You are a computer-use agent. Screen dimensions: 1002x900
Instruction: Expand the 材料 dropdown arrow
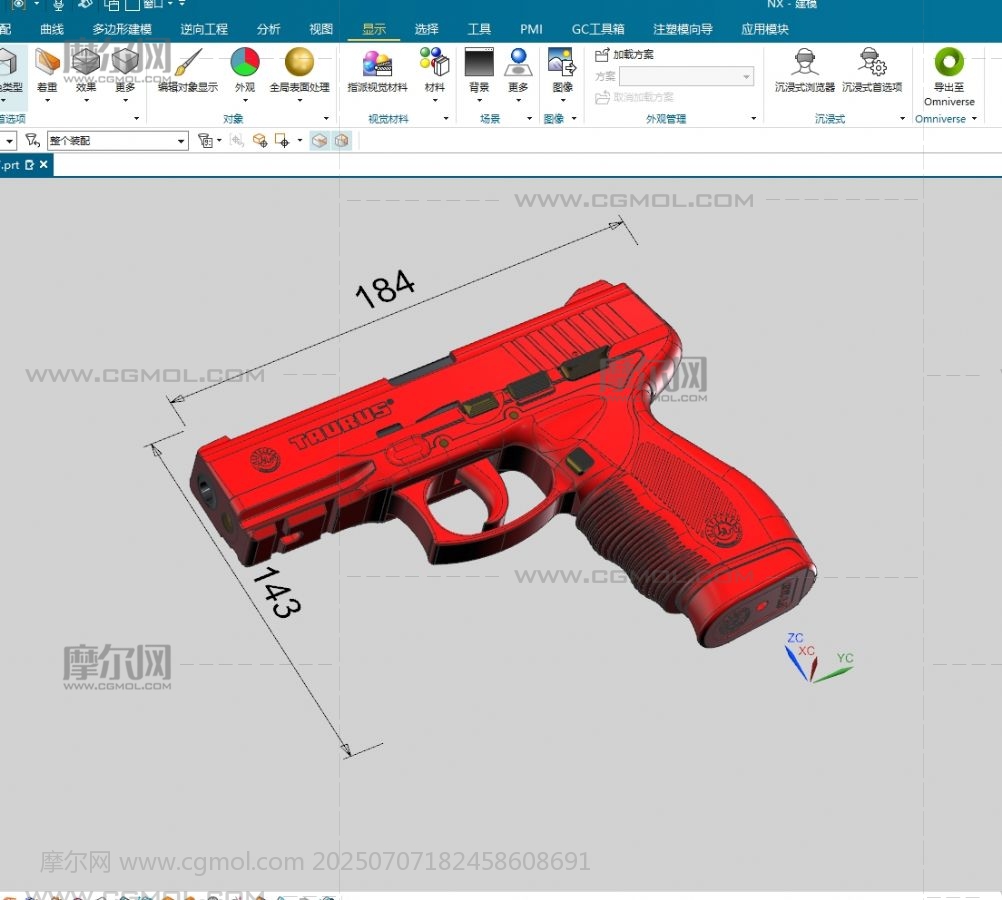(435, 100)
